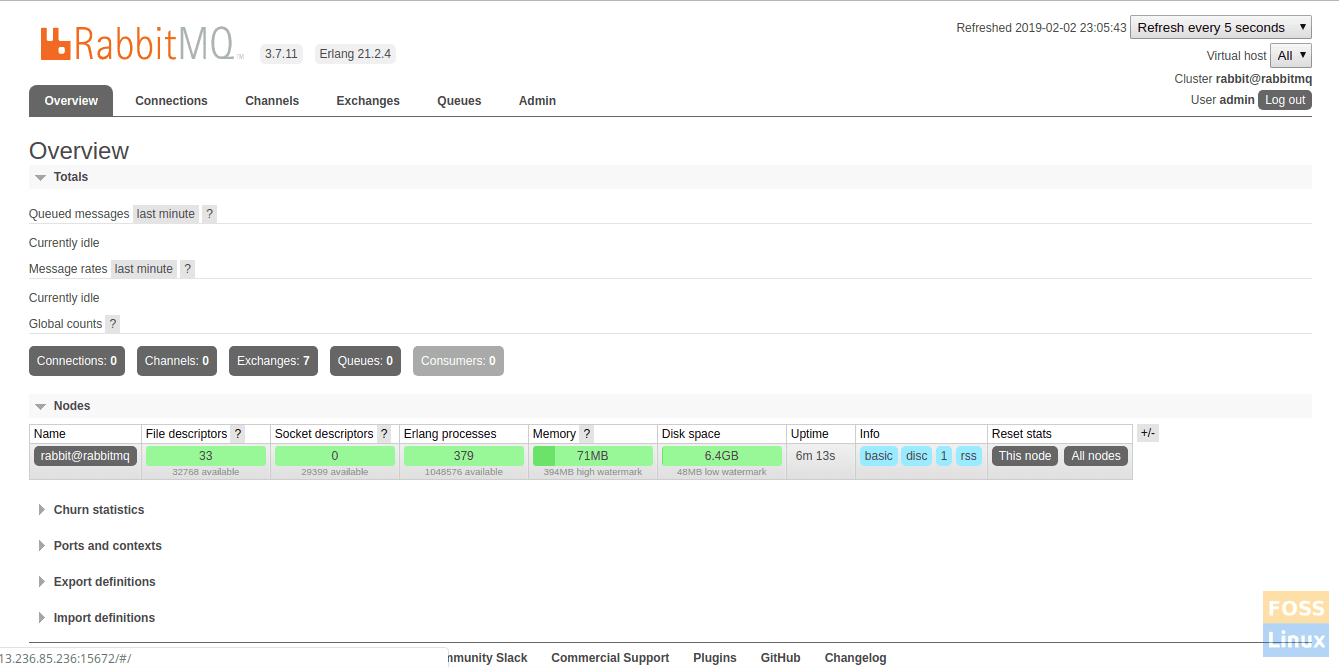Open the Virtual host dropdown
1339x667 pixels.
pos(1291,56)
